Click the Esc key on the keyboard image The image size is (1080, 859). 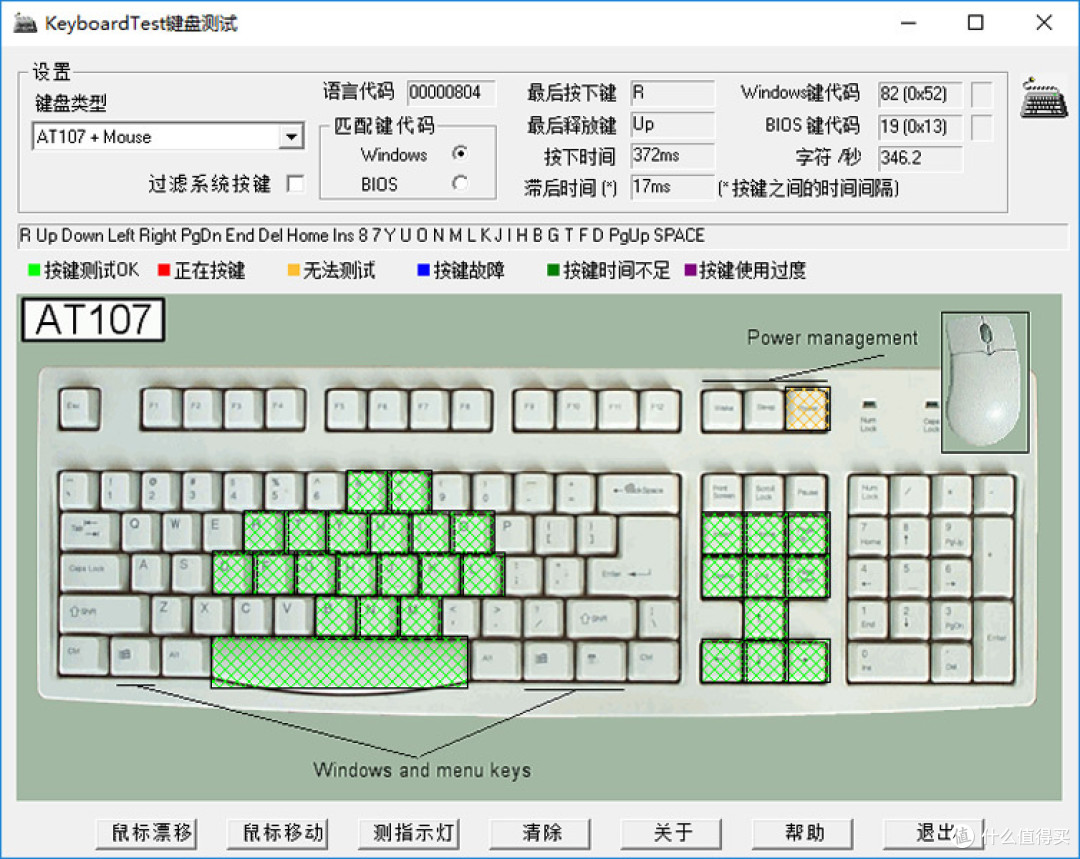80,409
